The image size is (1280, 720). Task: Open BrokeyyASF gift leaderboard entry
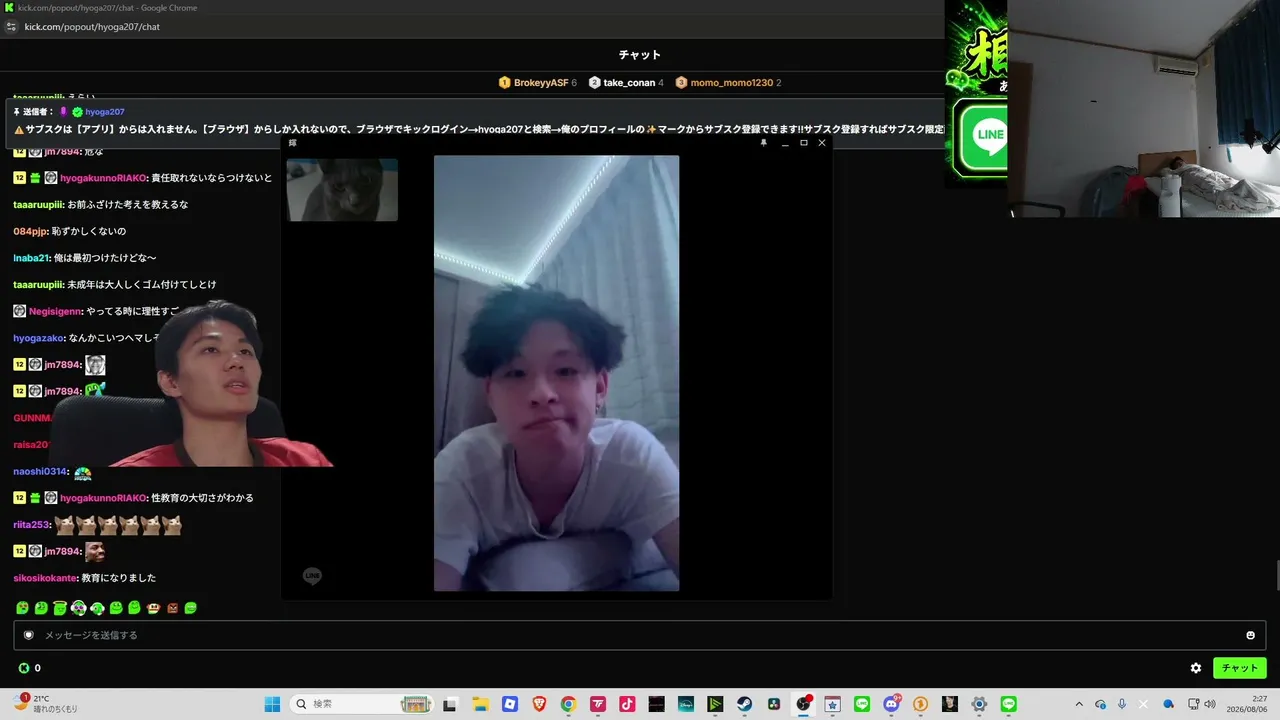[538, 83]
